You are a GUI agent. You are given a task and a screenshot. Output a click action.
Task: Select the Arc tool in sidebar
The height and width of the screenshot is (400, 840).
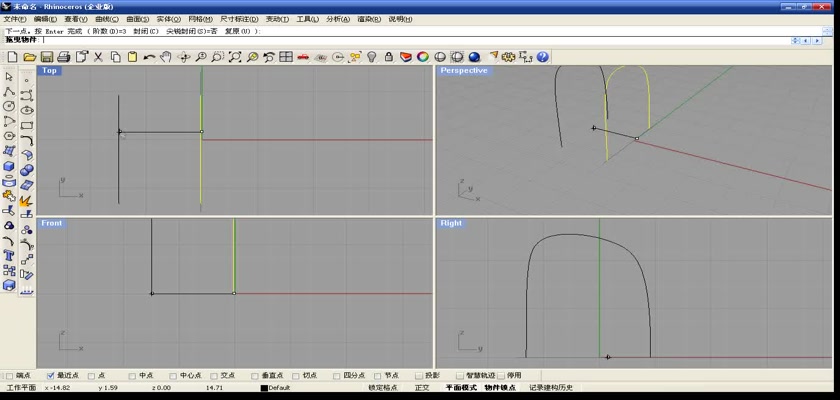click(9, 122)
